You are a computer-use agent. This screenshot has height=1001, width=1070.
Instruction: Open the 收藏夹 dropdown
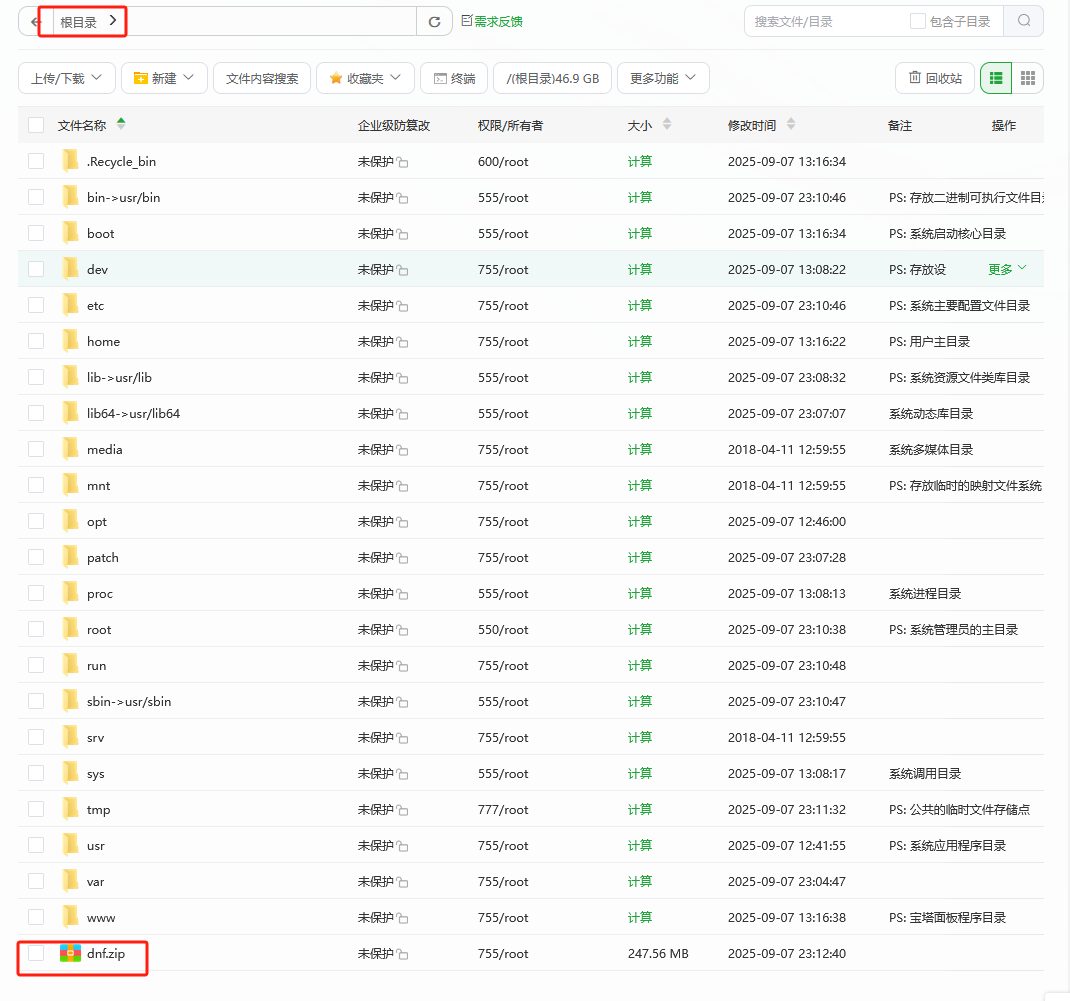pyautogui.click(x=365, y=78)
